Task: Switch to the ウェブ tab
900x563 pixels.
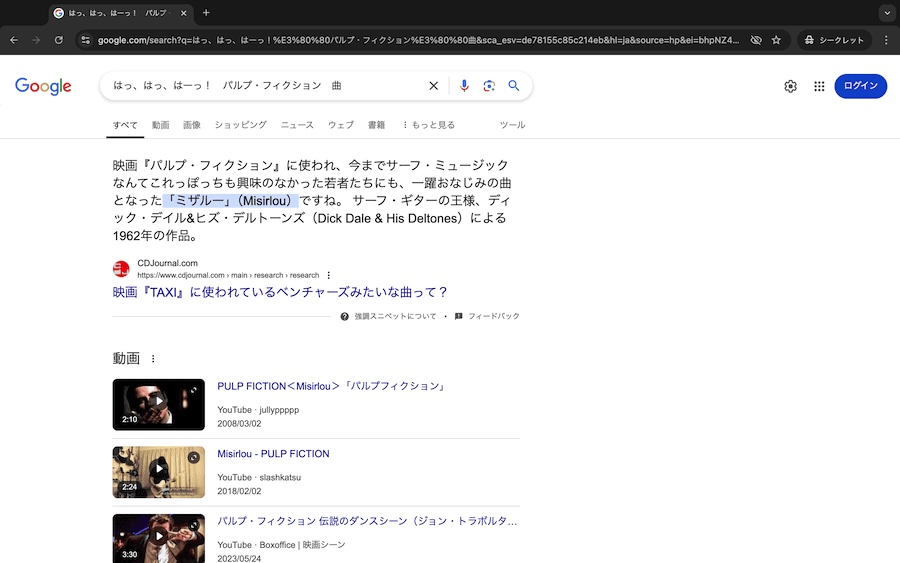Action: pyautogui.click(x=340, y=125)
